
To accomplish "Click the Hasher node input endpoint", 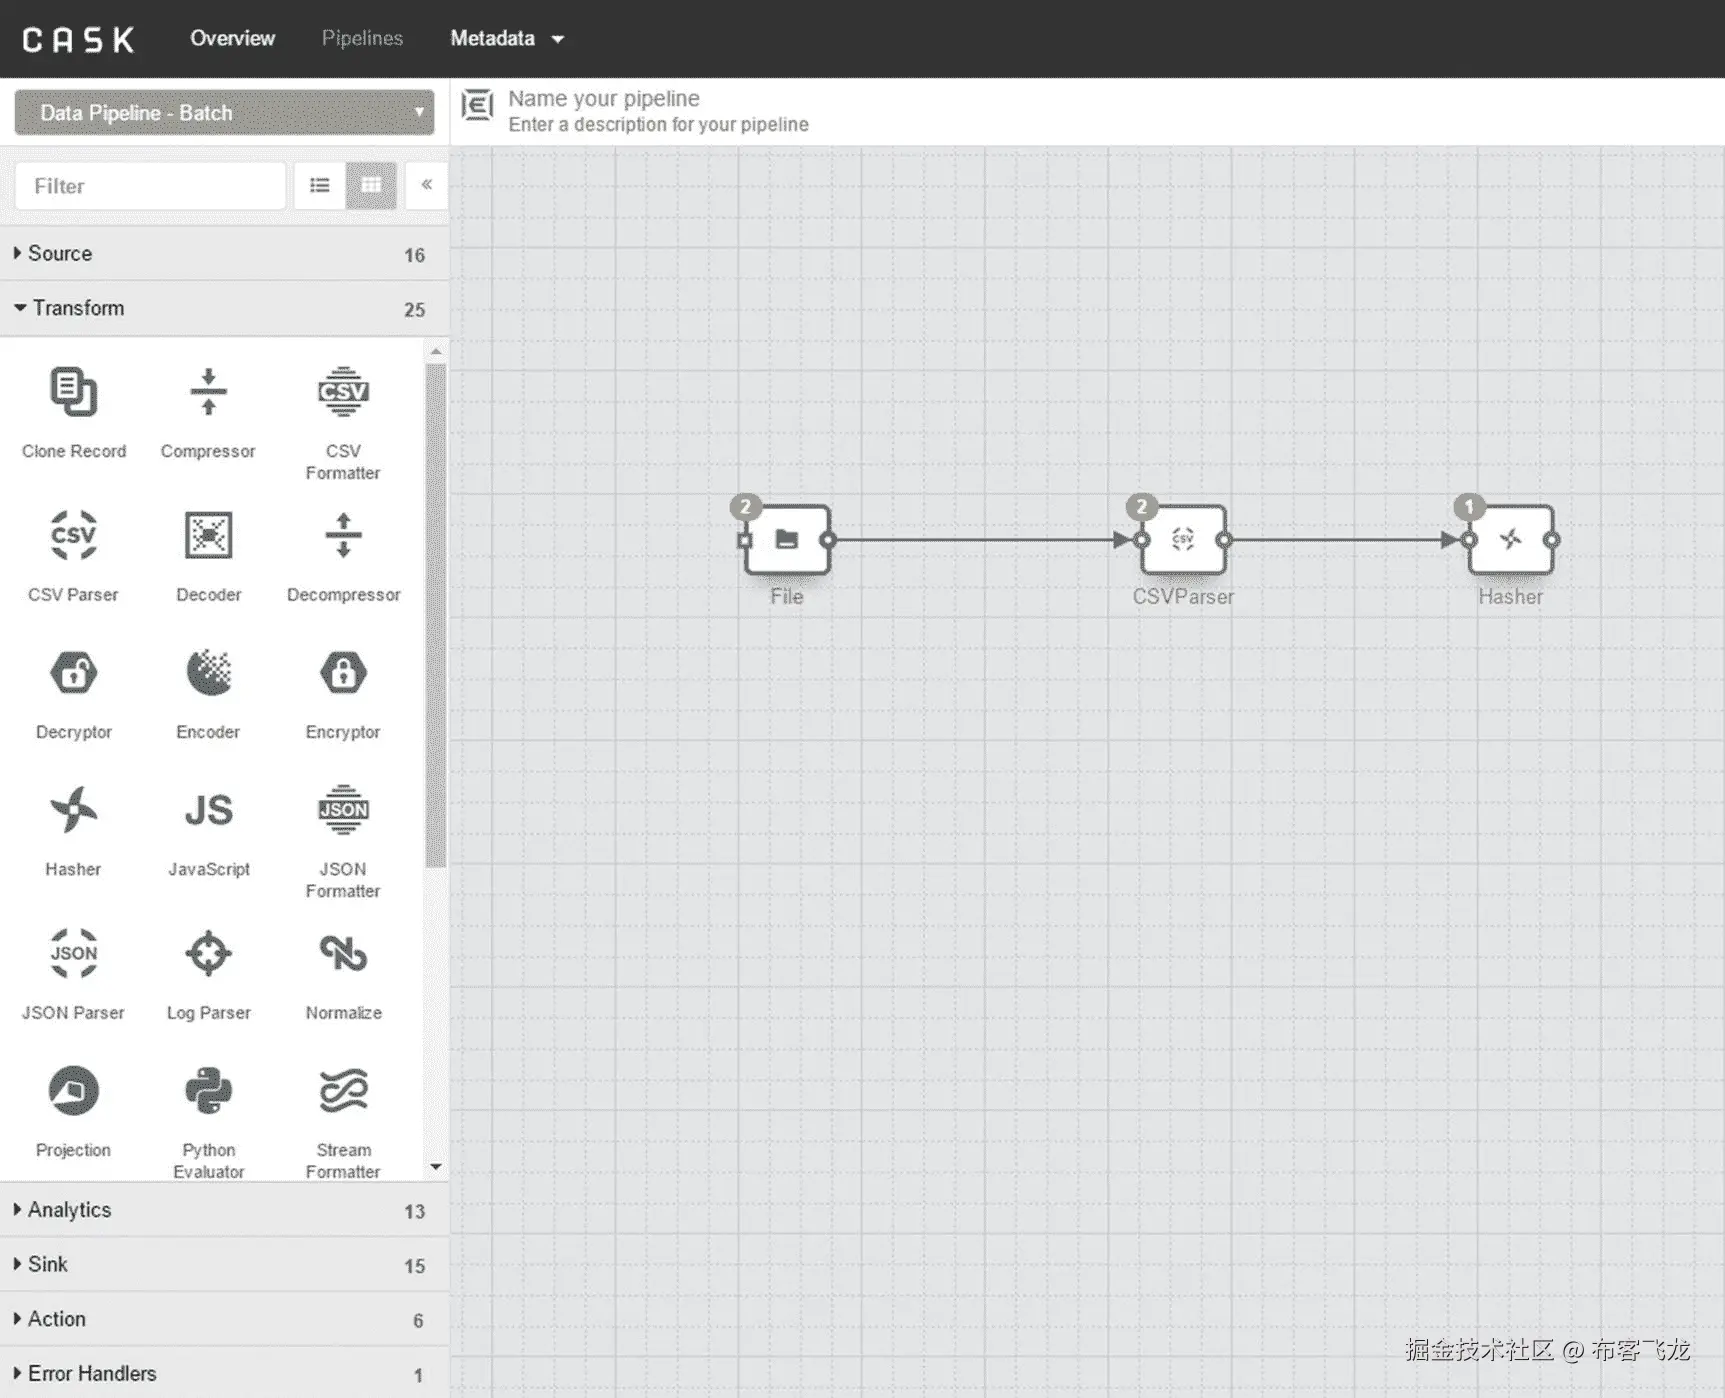I will click(1469, 540).
